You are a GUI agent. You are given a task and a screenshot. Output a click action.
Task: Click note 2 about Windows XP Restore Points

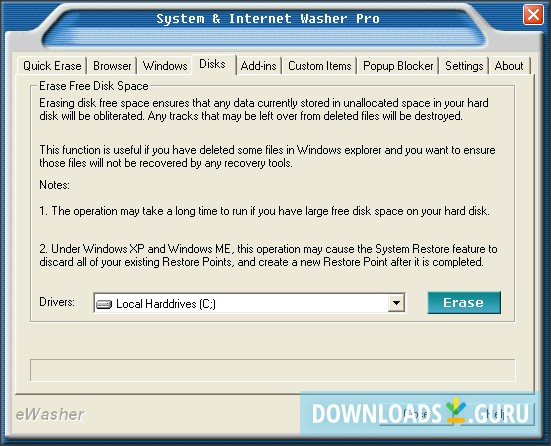tap(268, 256)
